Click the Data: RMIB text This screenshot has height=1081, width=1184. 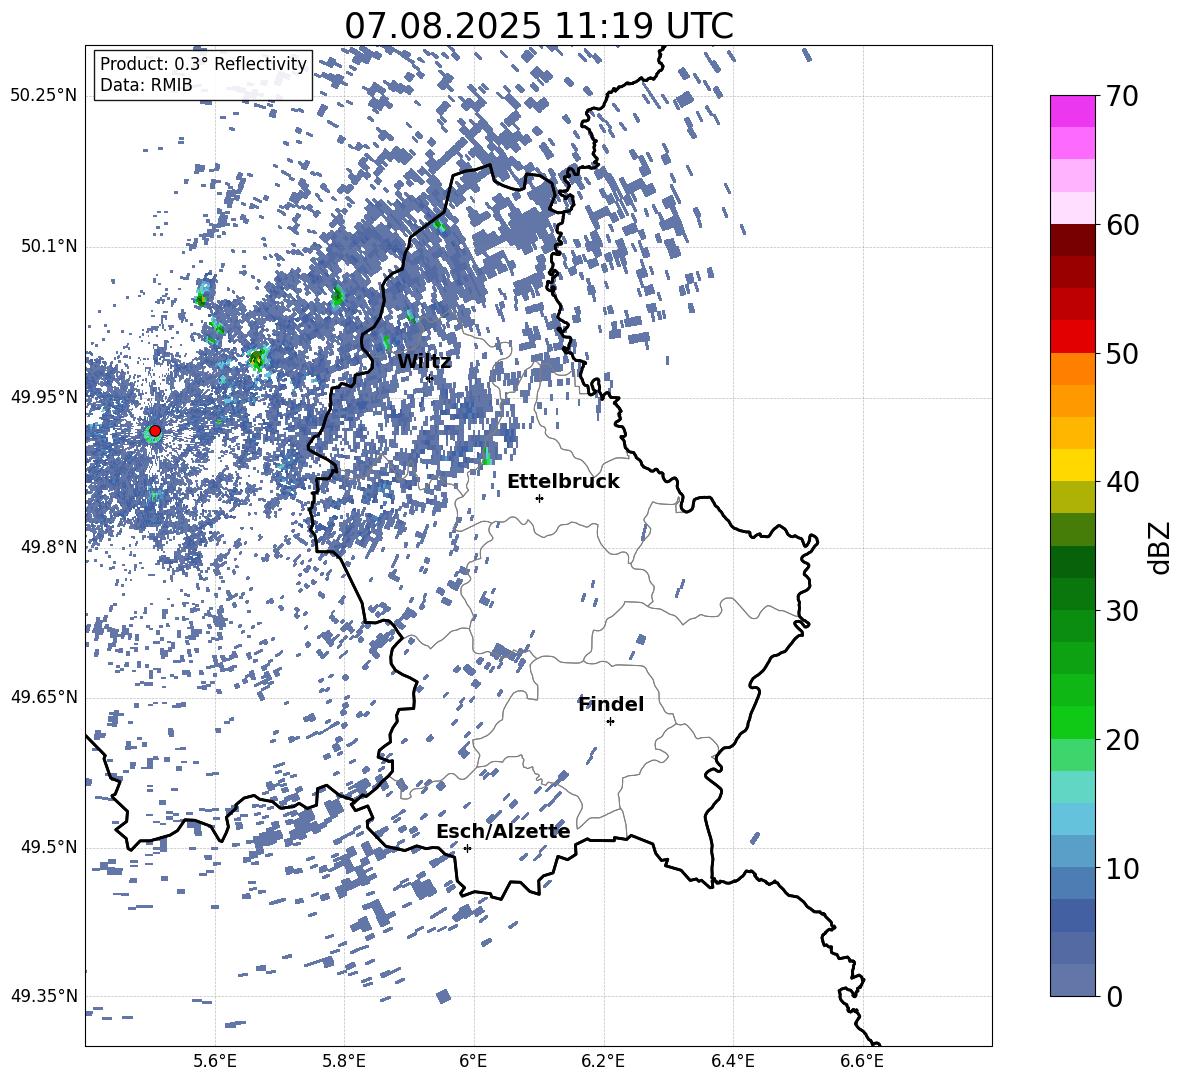146,85
